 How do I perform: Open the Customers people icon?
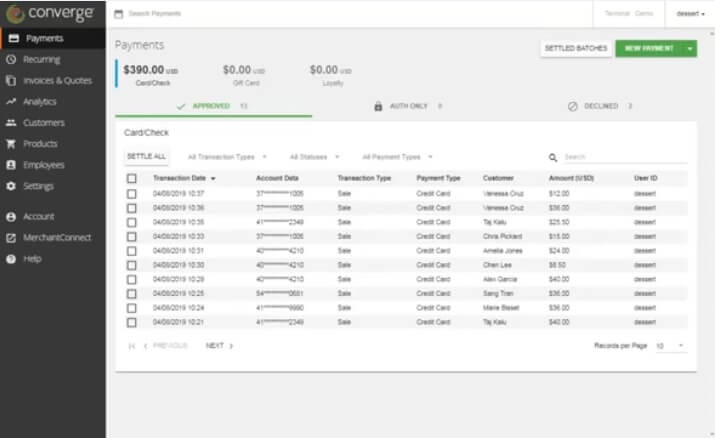coord(11,123)
